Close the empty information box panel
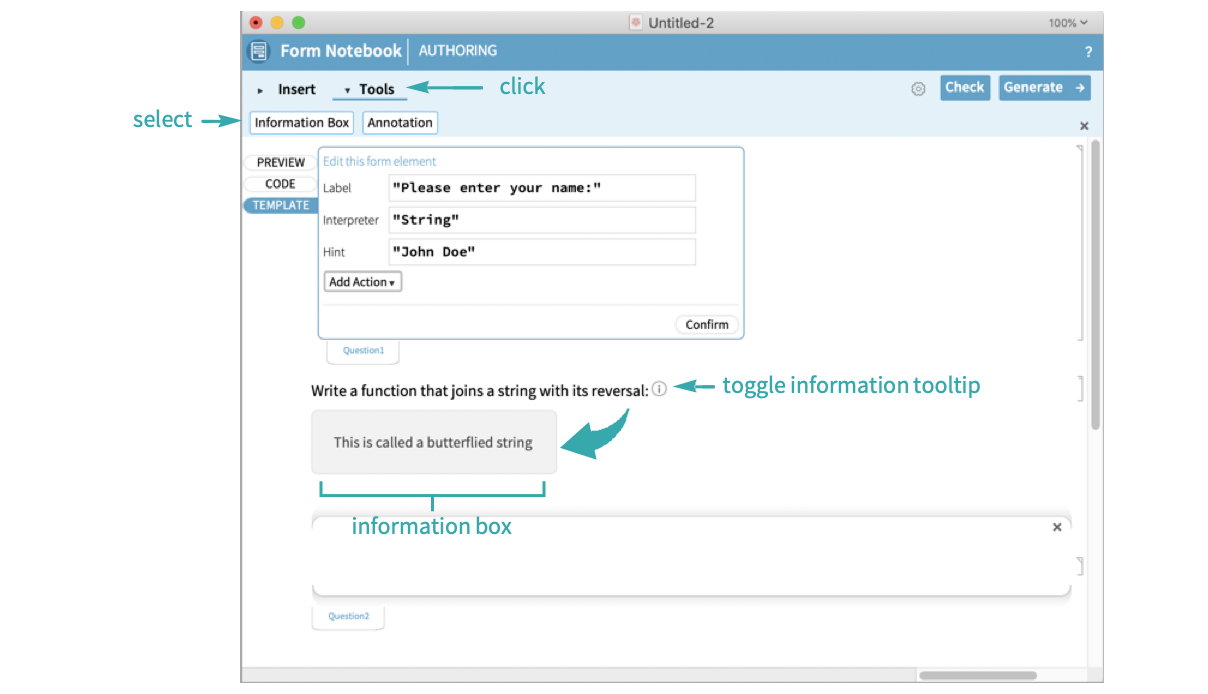Viewport: 1208px width, 694px height. [1057, 527]
